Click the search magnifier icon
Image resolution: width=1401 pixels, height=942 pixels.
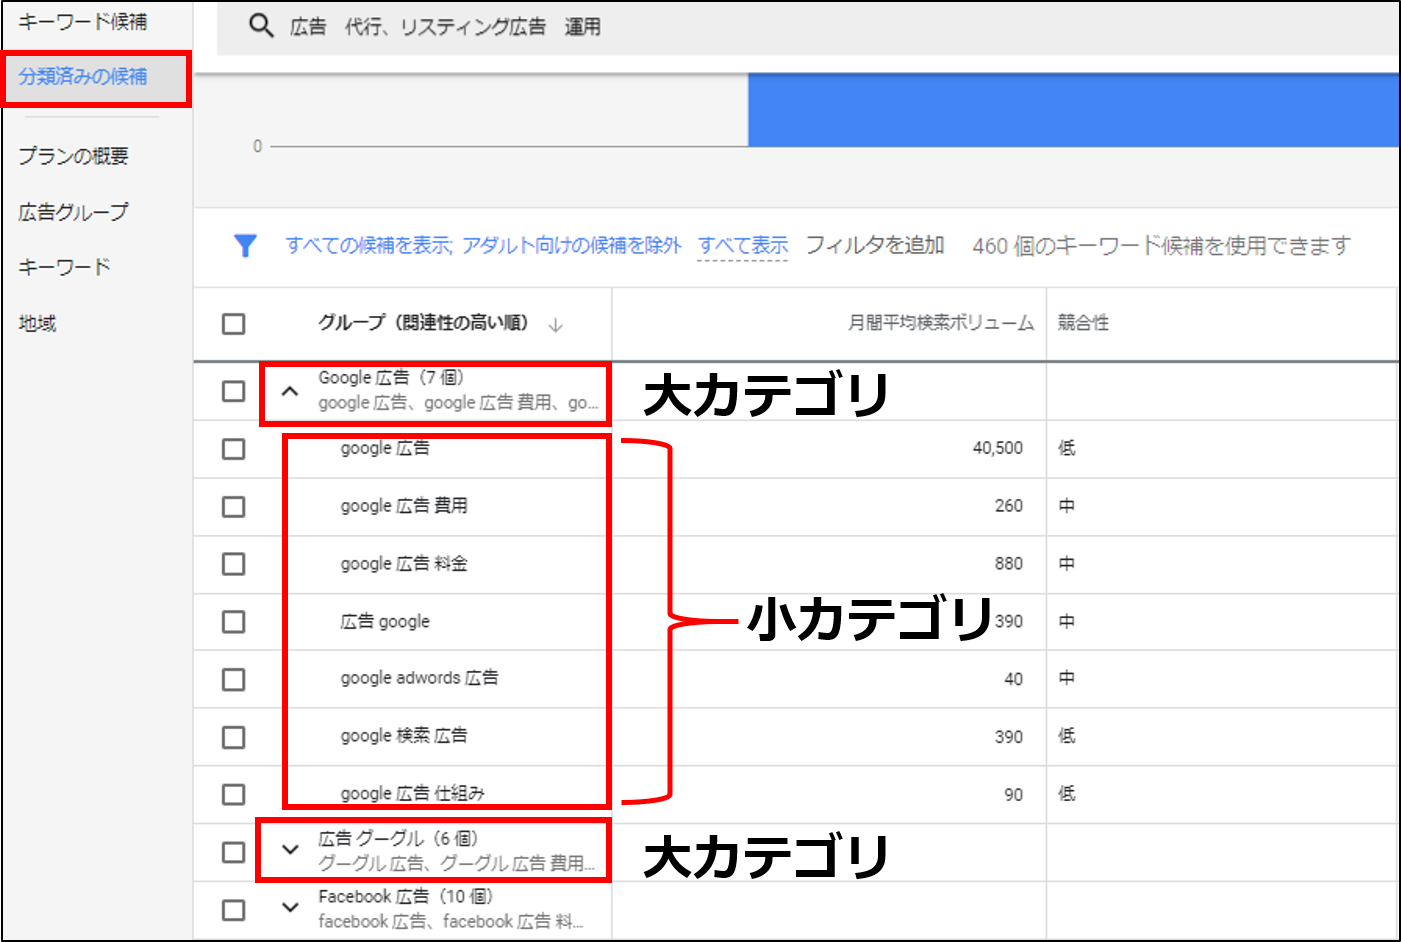[x=261, y=26]
